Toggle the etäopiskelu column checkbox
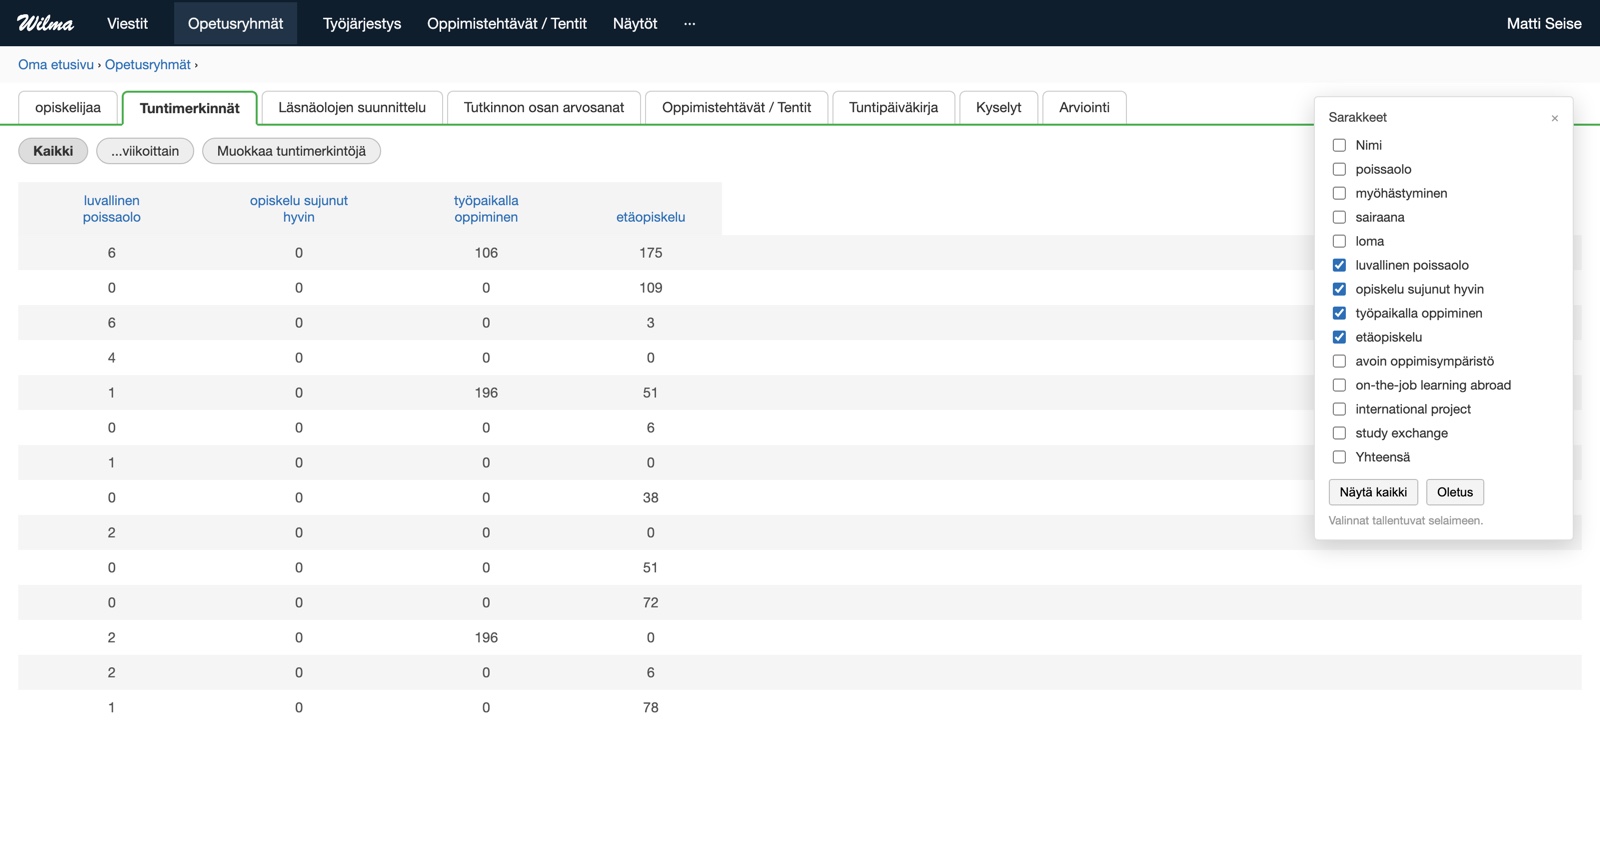The width and height of the screenshot is (1600, 860). point(1339,337)
